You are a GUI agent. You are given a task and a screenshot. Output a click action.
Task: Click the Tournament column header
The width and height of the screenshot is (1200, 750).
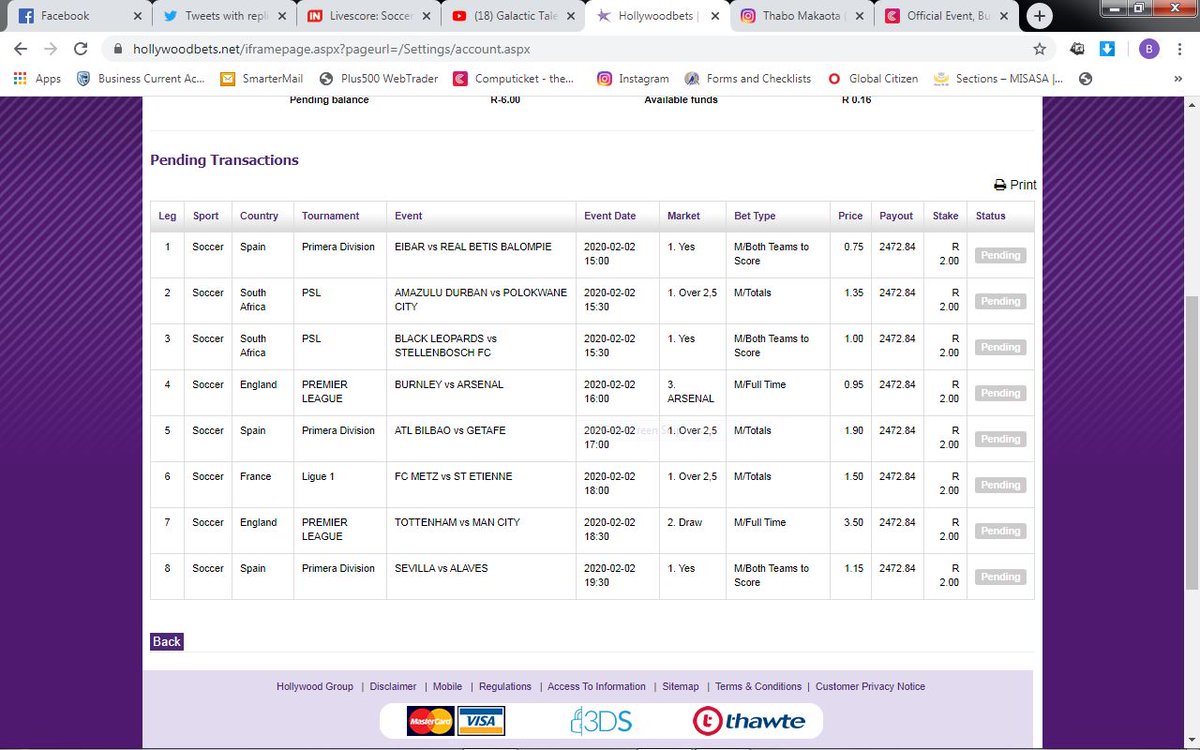tap(331, 216)
